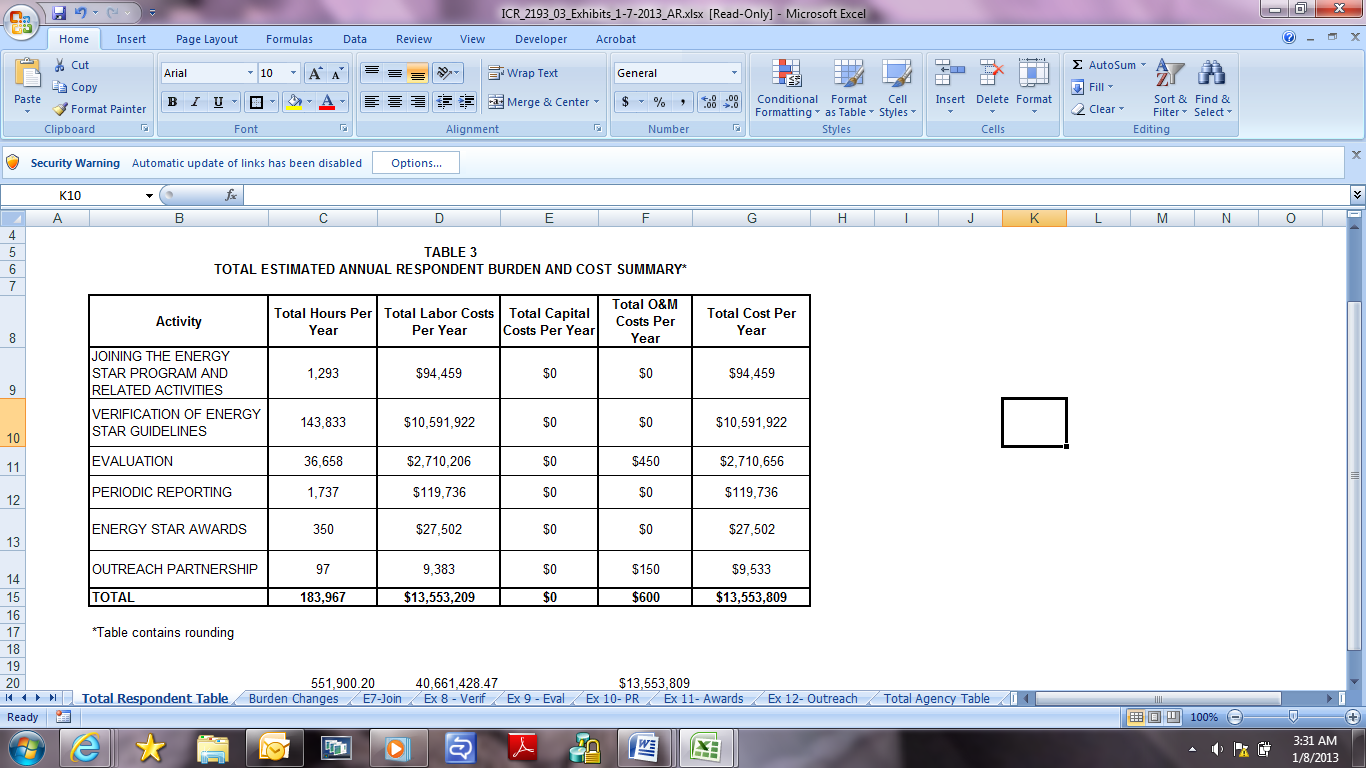Viewport: 1366px width, 768px height.
Task: Click the Cut scissors icon
Action: pyautogui.click(x=60, y=65)
